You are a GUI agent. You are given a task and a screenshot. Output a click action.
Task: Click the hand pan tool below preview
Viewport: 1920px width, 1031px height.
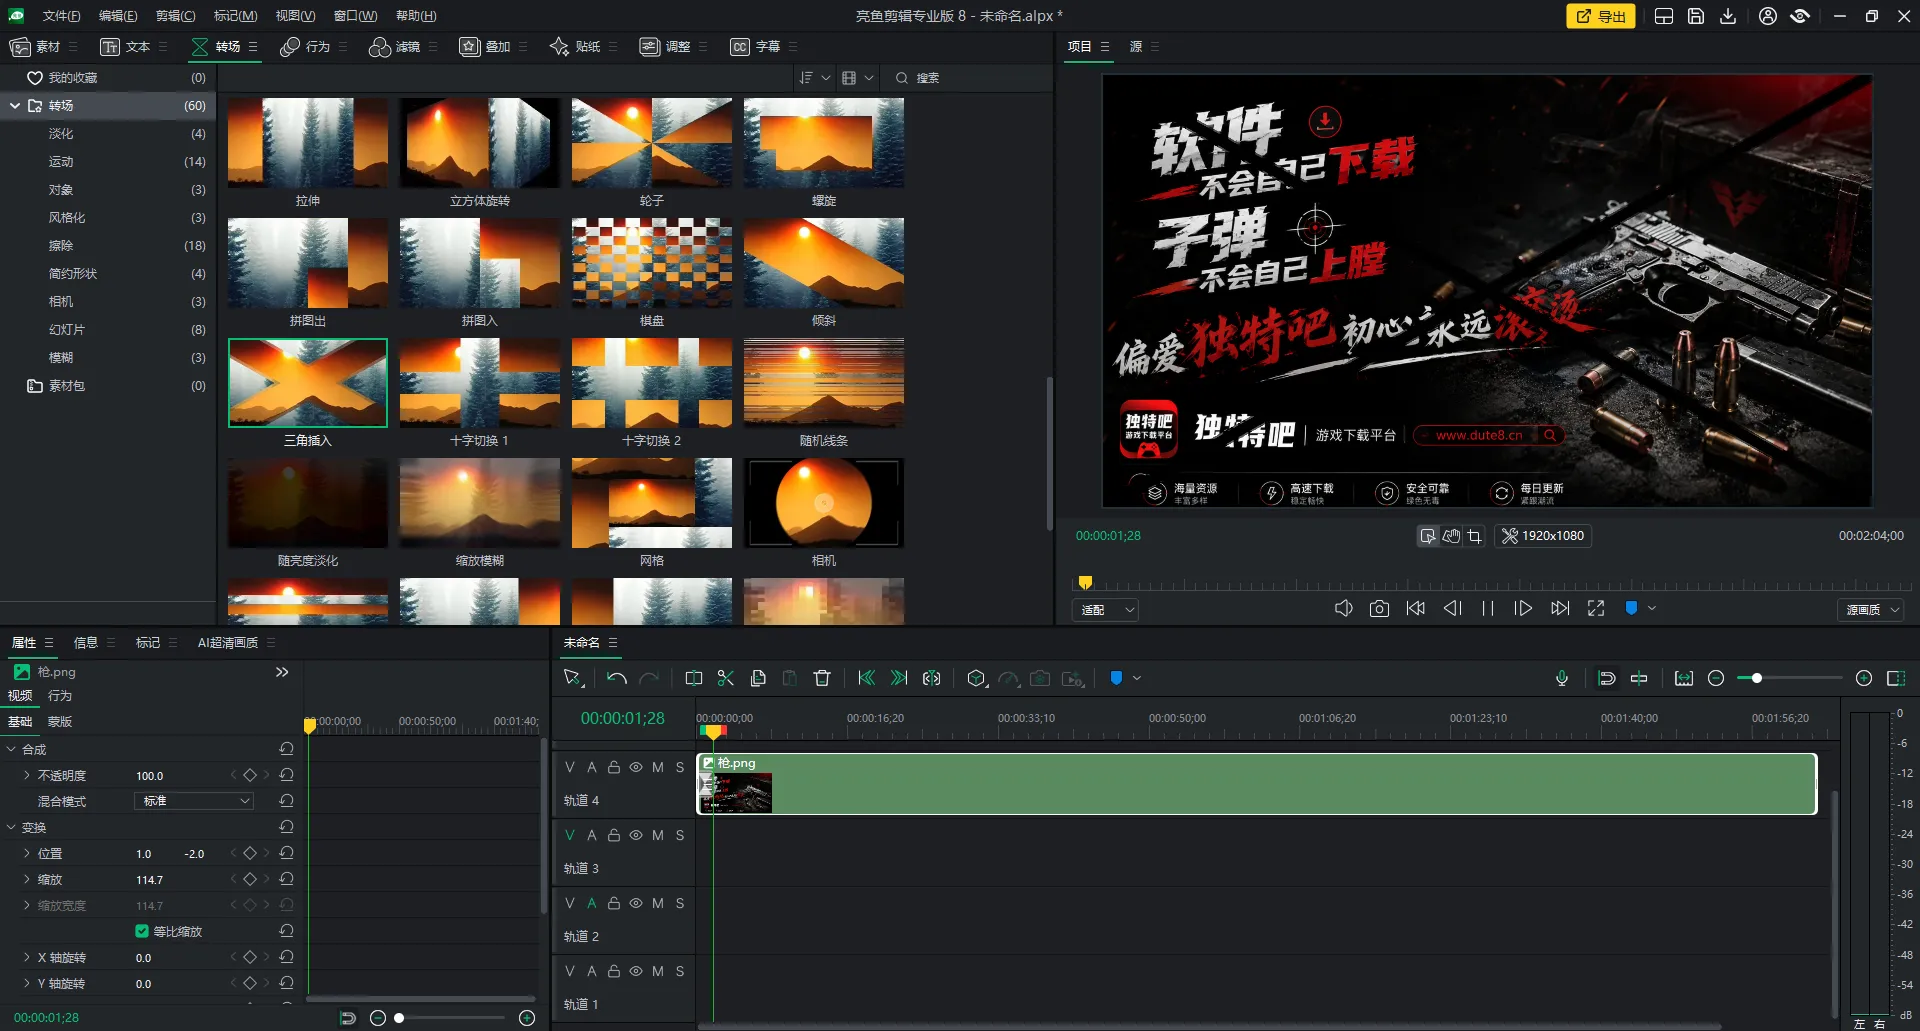click(1451, 536)
